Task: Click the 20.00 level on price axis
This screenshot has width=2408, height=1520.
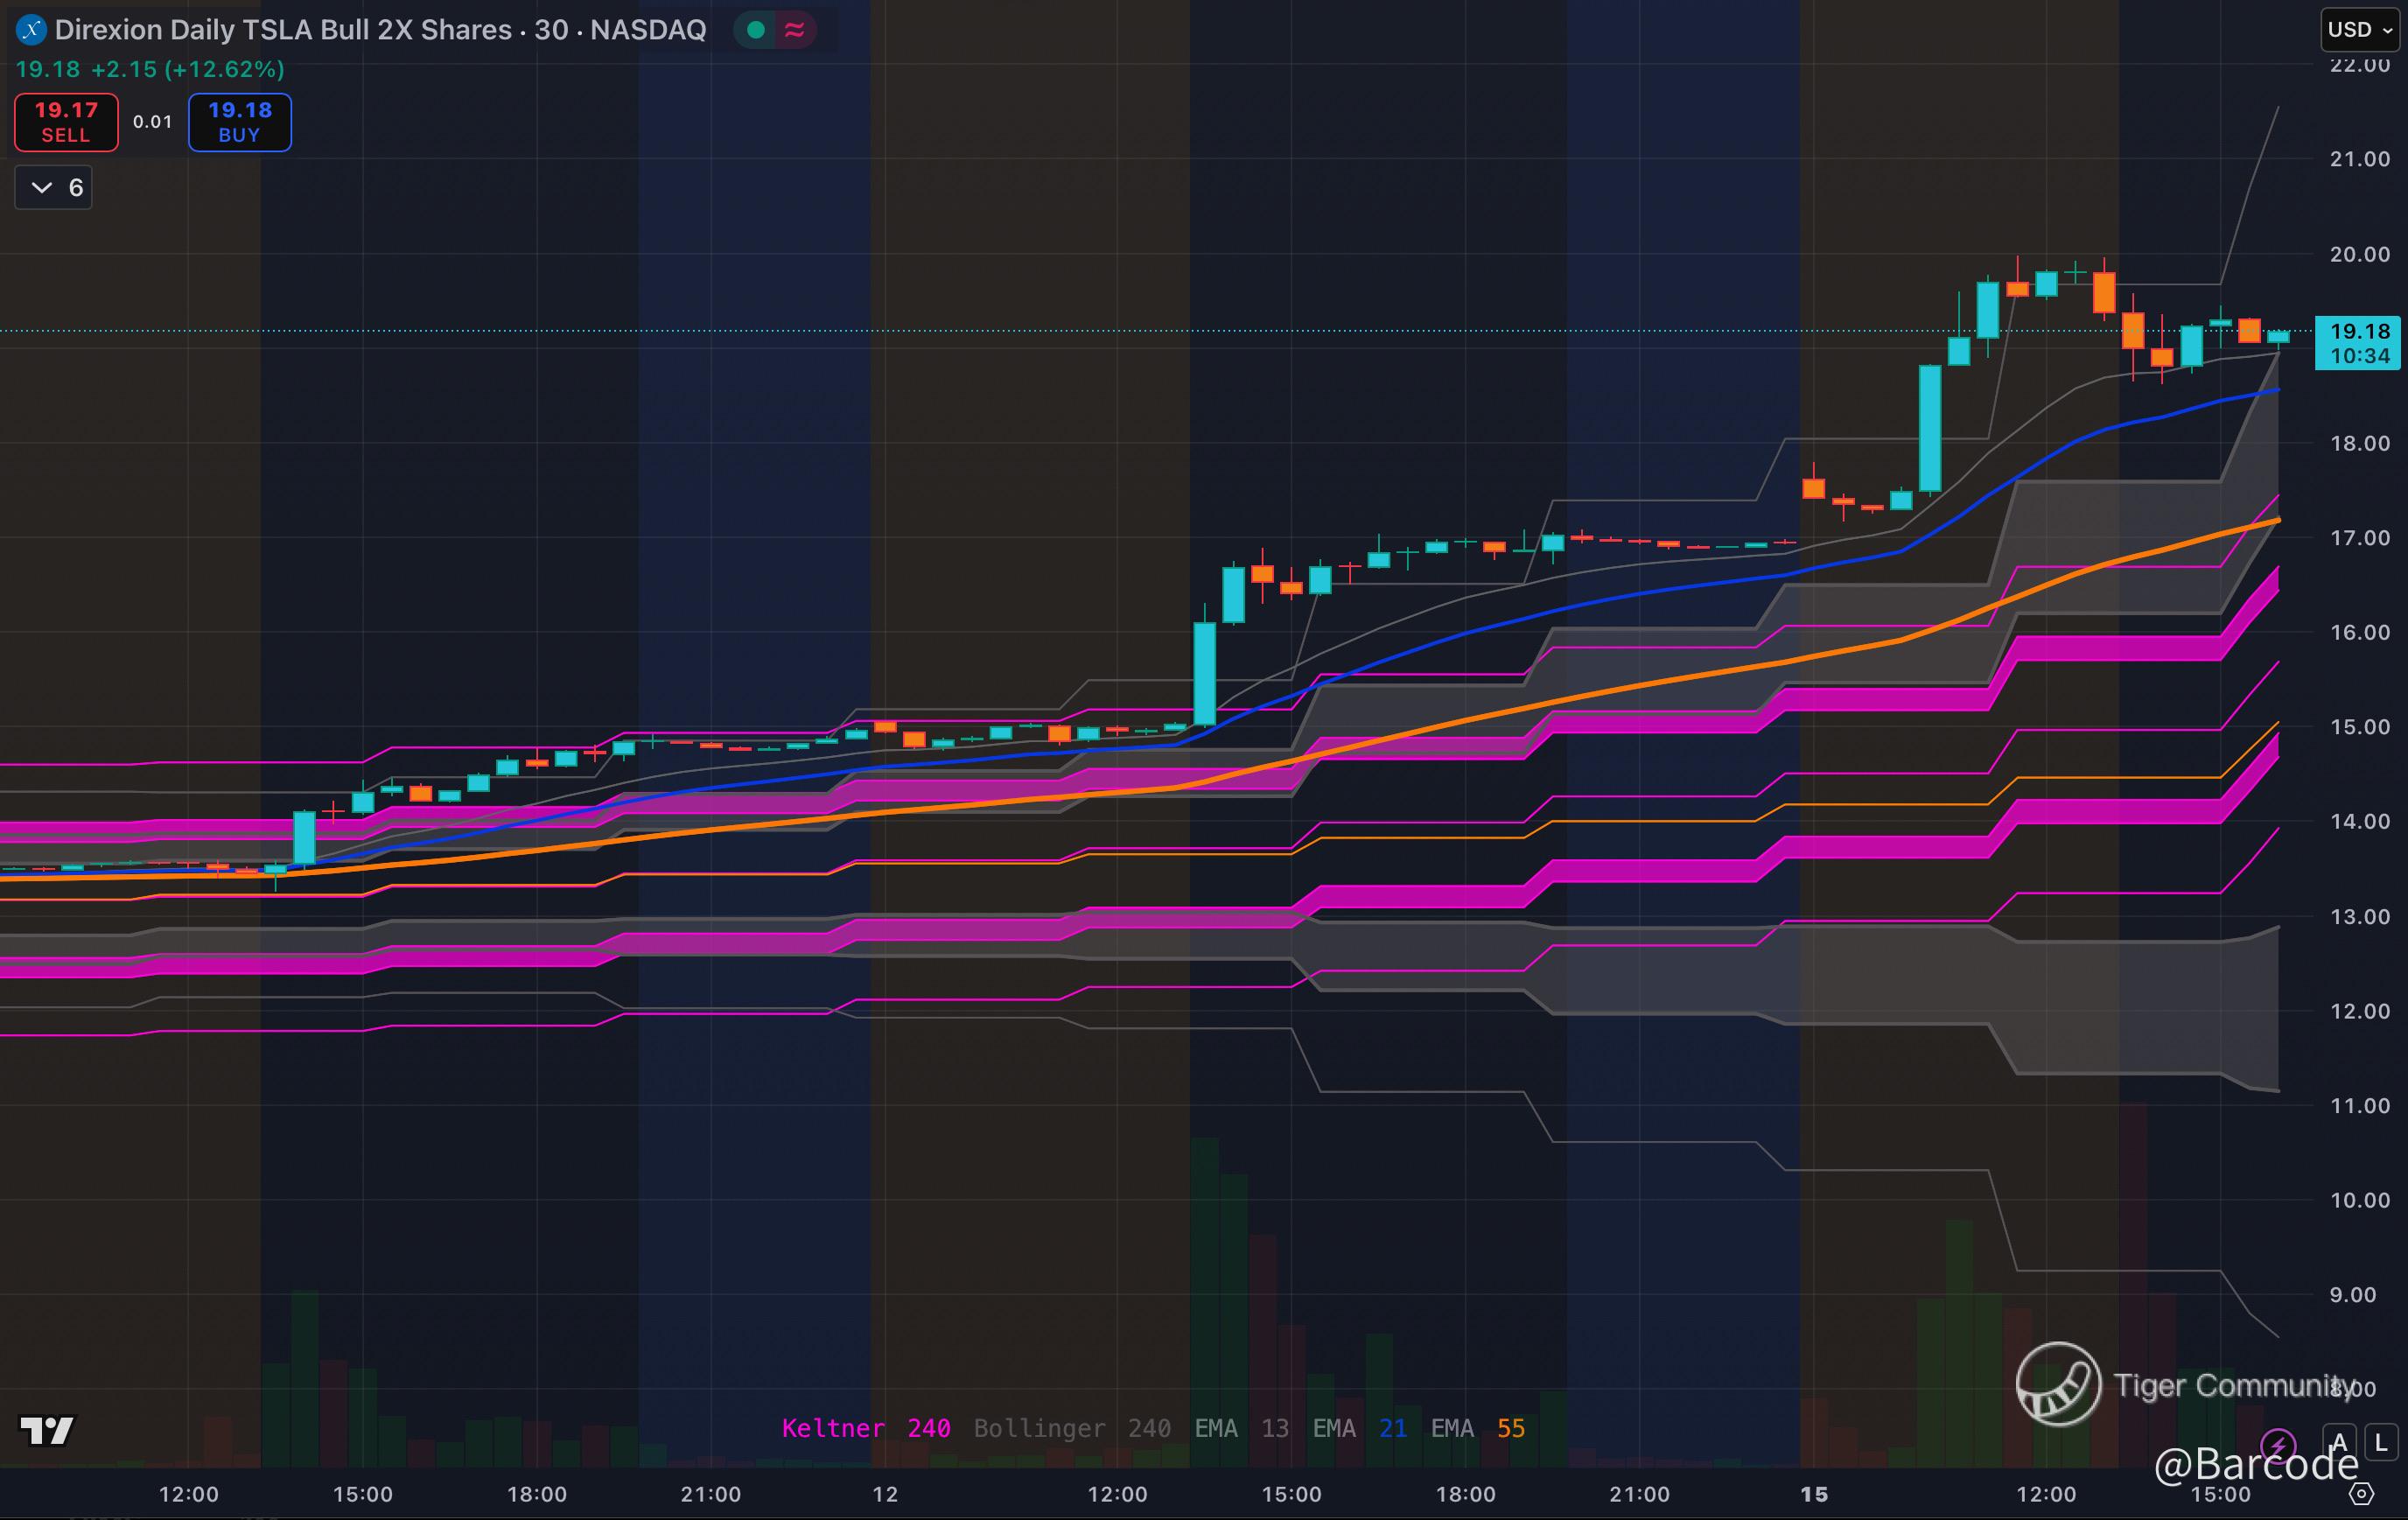Action: [x=2359, y=254]
